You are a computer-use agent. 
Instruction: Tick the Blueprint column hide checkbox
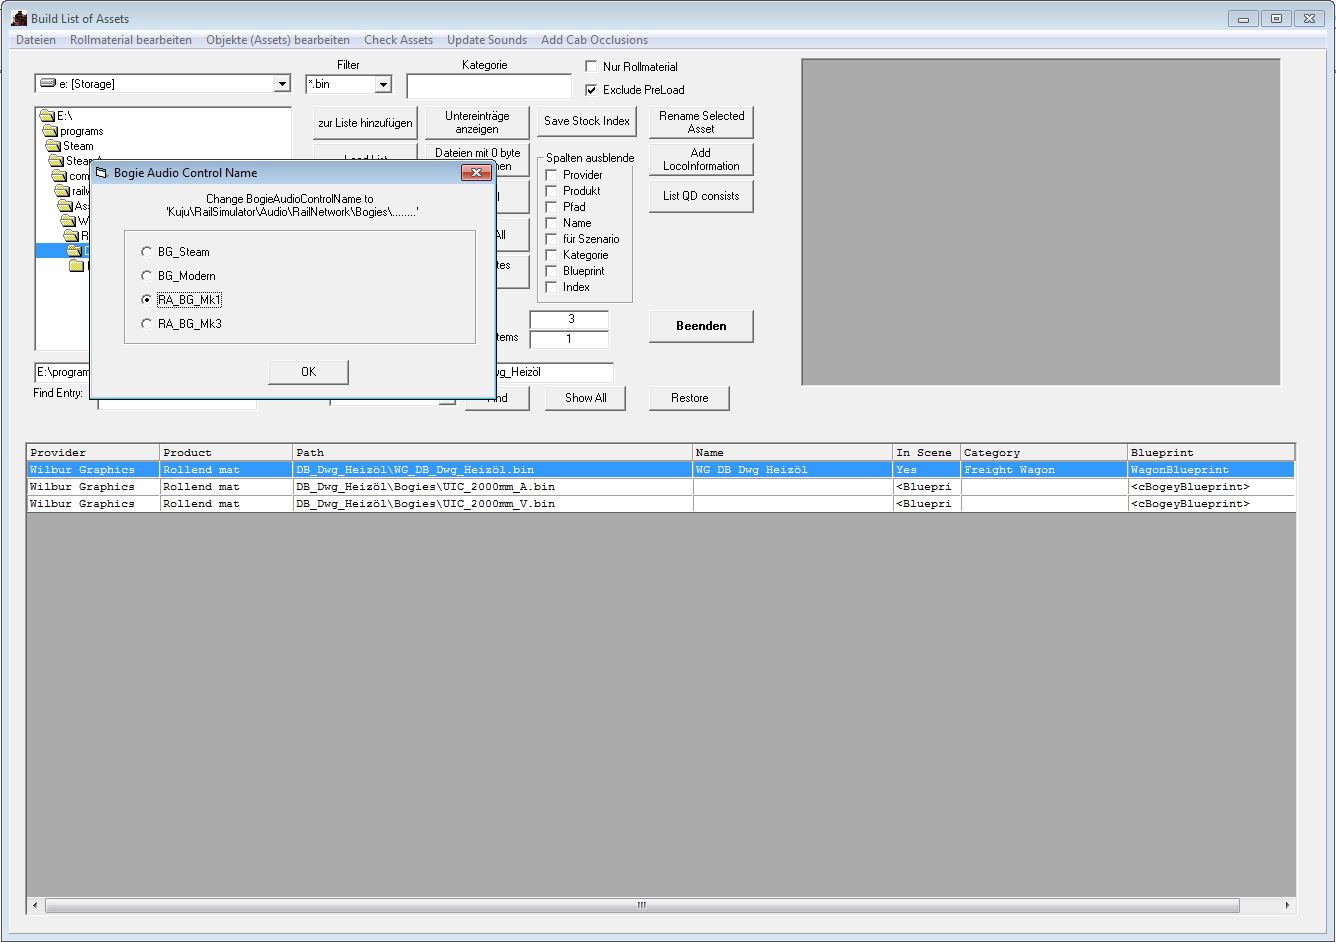[x=551, y=271]
